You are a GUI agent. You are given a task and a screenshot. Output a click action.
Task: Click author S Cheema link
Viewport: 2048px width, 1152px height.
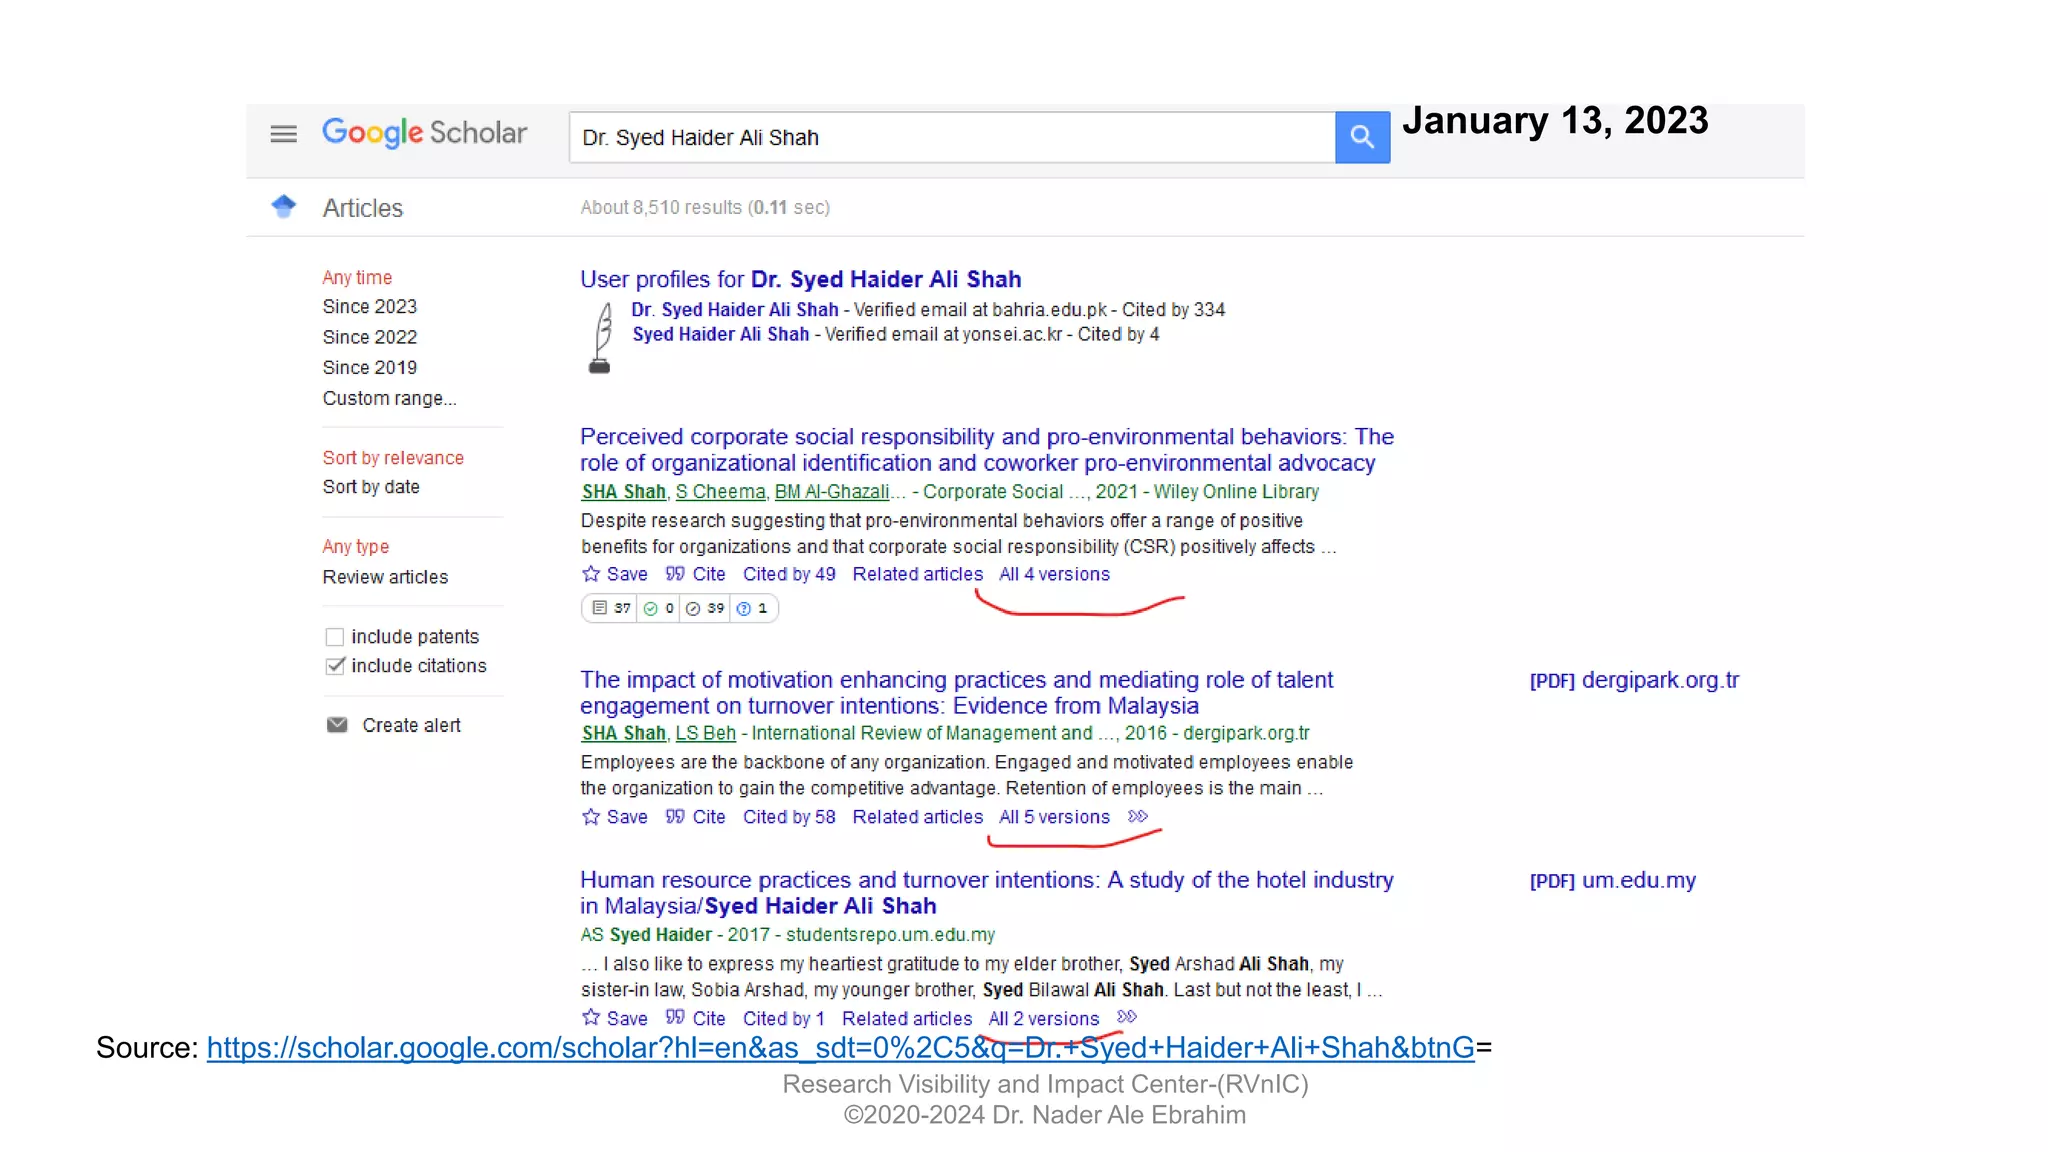pyautogui.click(x=720, y=492)
